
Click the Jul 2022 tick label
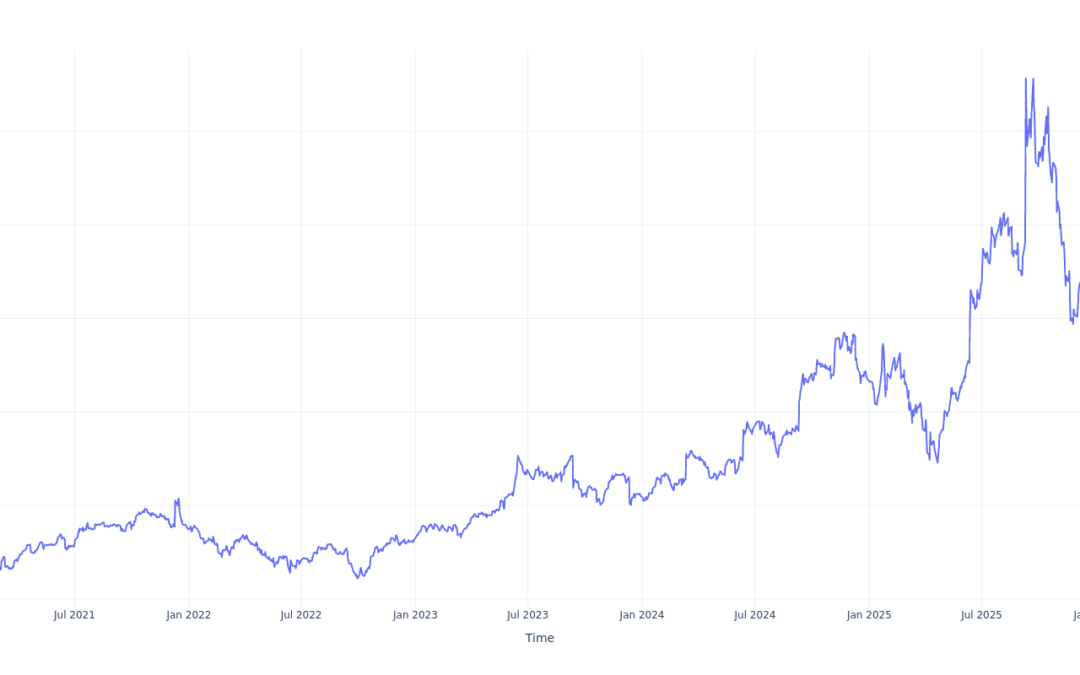[301, 615]
